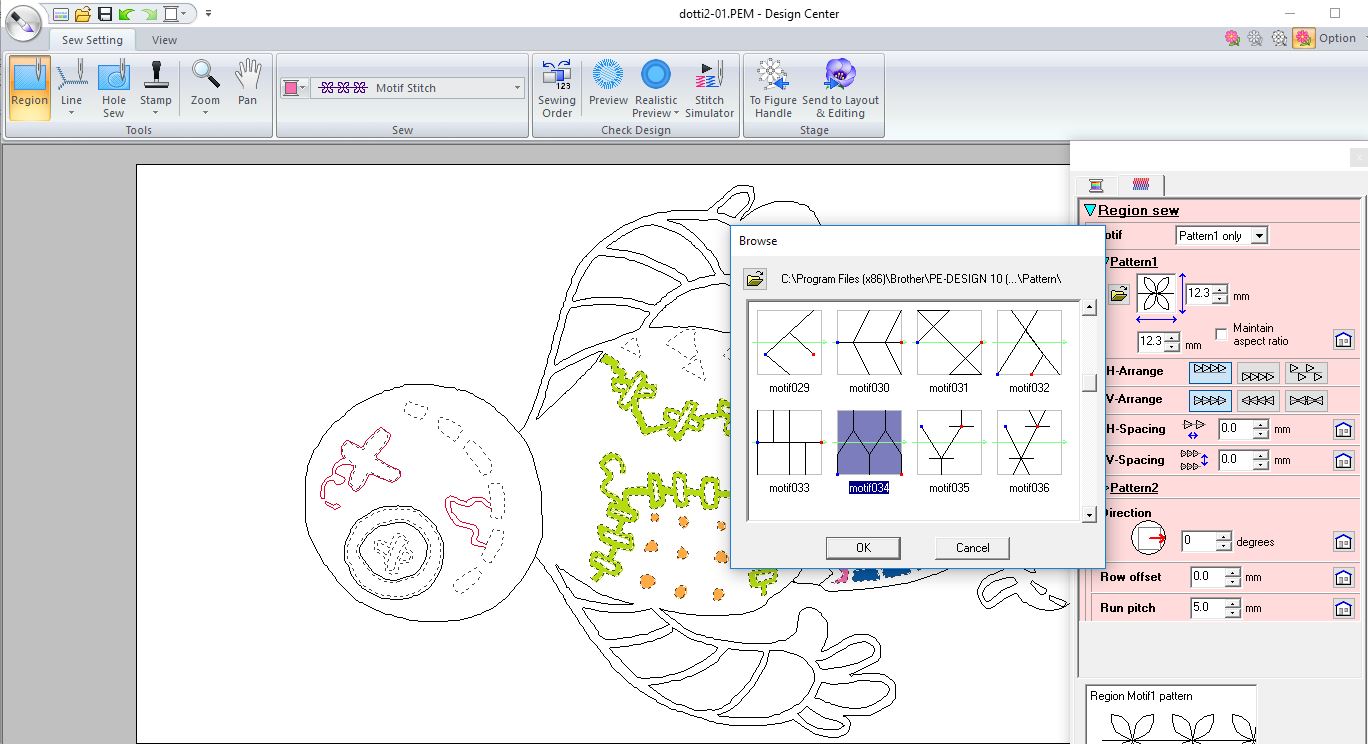Image resolution: width=1368 pixels, height=744 pixels.
Task: Undo the last action with green arrow
Action: [125, 14]
